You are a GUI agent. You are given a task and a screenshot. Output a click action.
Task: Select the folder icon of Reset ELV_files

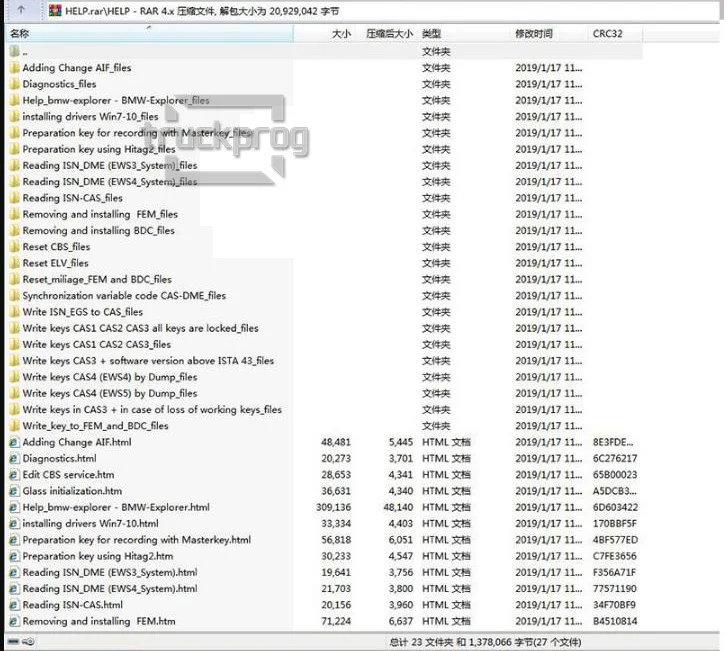click(14, 263)
